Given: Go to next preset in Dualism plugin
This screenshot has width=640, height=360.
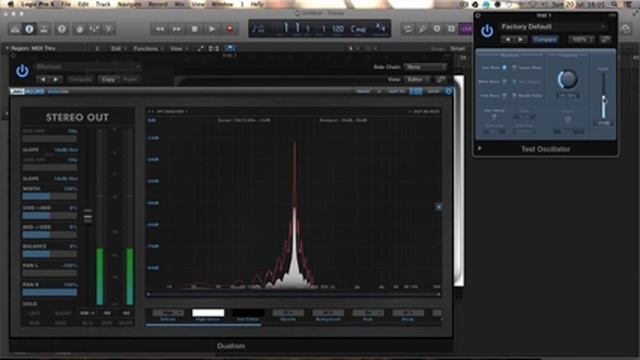Looking at the screenshot, I should pyautogui.click(x=56, y=79).
